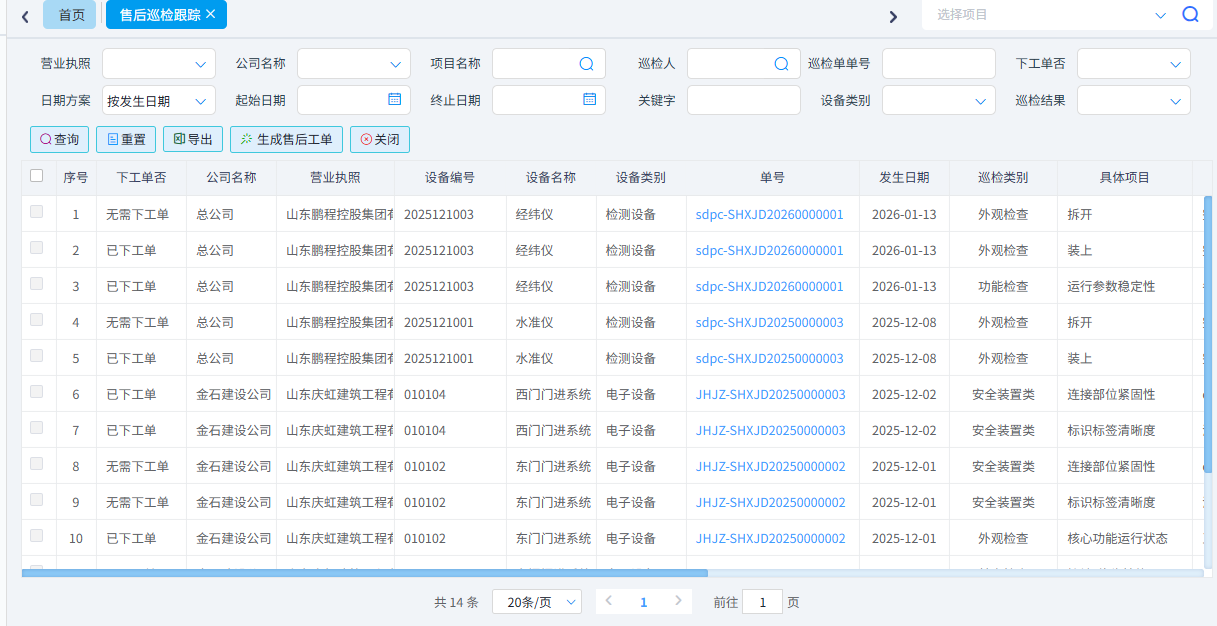Click the 选择项目 search icon top right
The height and width of the screenshot is (626, 1217).
click(x=1189, y=16)
